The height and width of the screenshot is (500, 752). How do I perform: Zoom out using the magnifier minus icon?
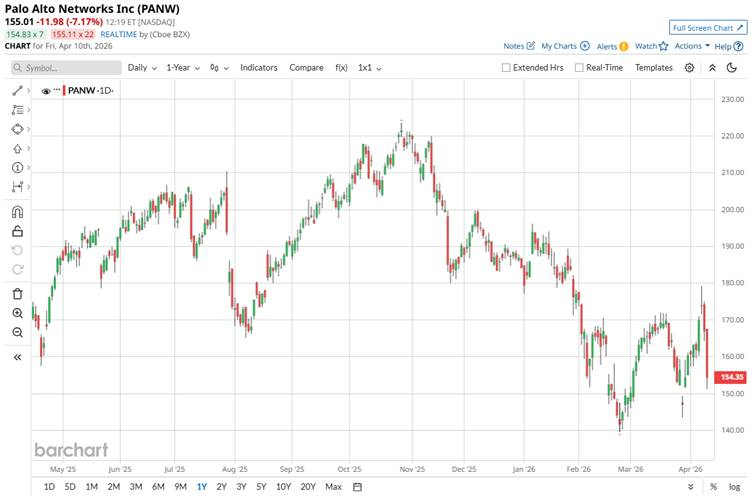tap(17, 332)
